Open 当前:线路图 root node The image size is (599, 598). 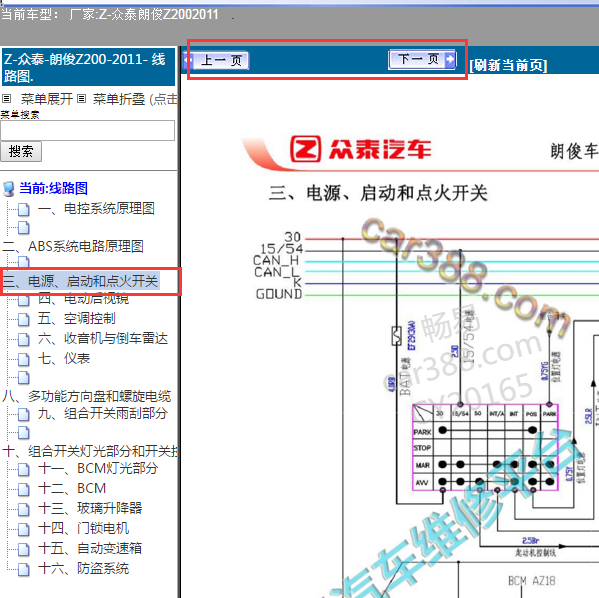(53, 188)
